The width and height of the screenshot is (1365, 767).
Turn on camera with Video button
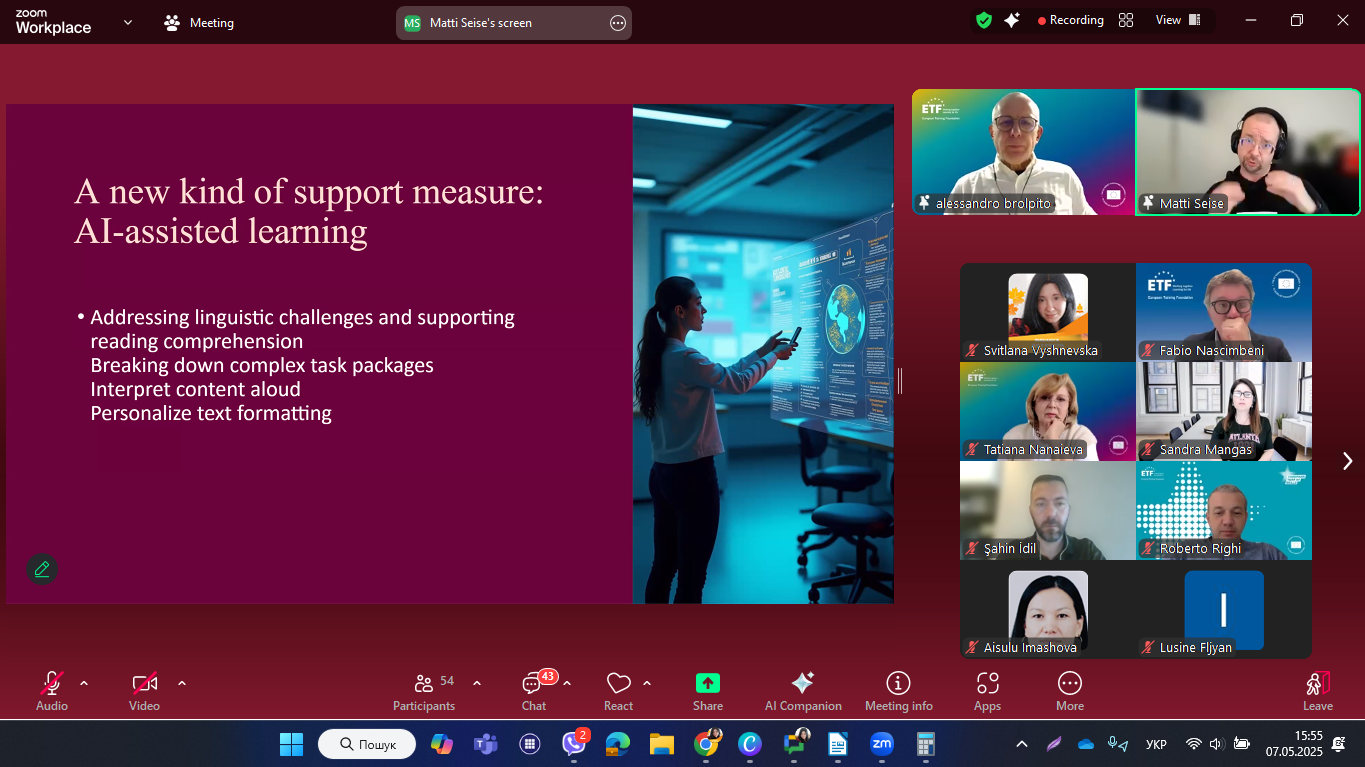144,691
